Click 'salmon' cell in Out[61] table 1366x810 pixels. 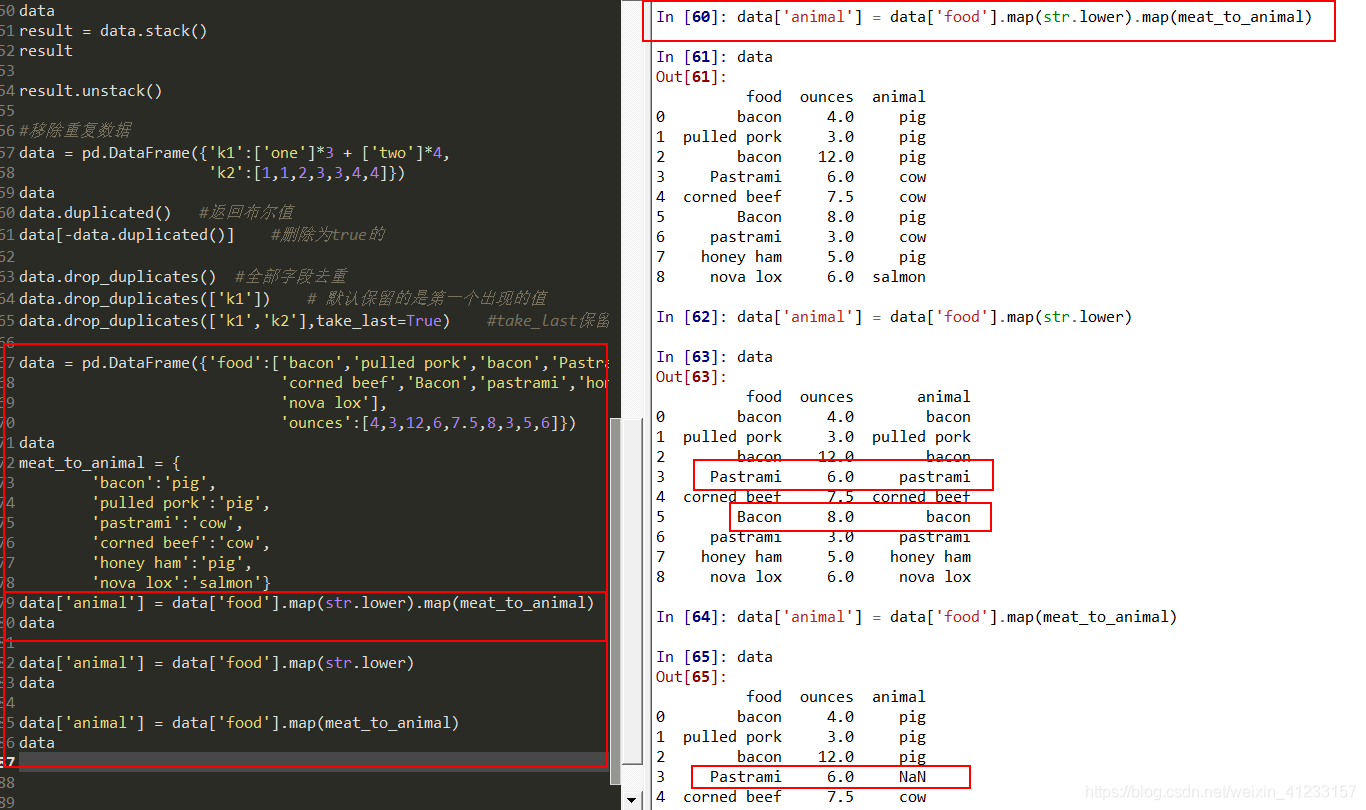(x=899, y=276)
